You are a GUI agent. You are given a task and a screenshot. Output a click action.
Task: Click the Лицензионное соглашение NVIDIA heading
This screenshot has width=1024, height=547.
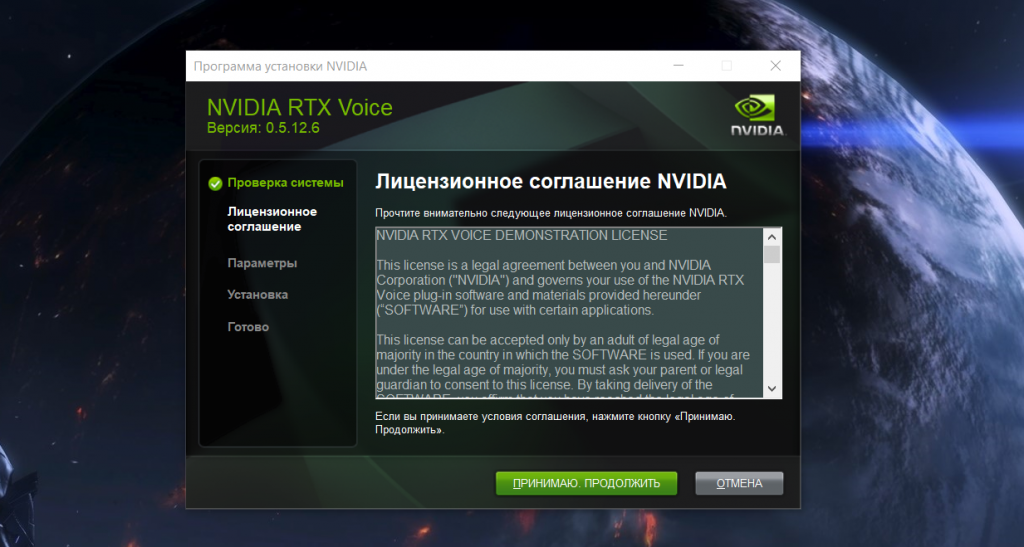[551, 181]
